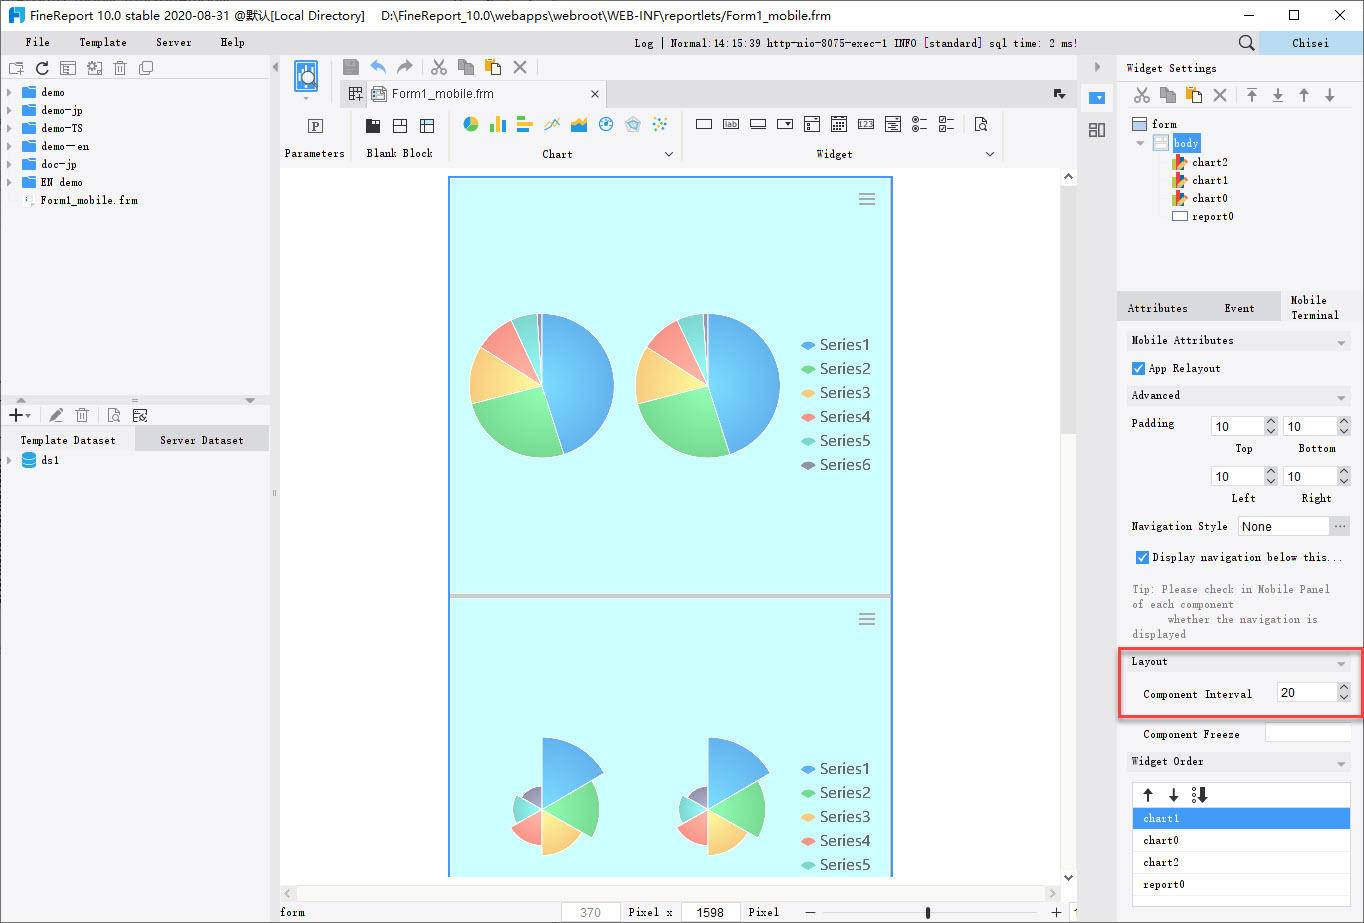Expand the demo folder
This screenshot has height=923, width=1364.
pos(9,92)
